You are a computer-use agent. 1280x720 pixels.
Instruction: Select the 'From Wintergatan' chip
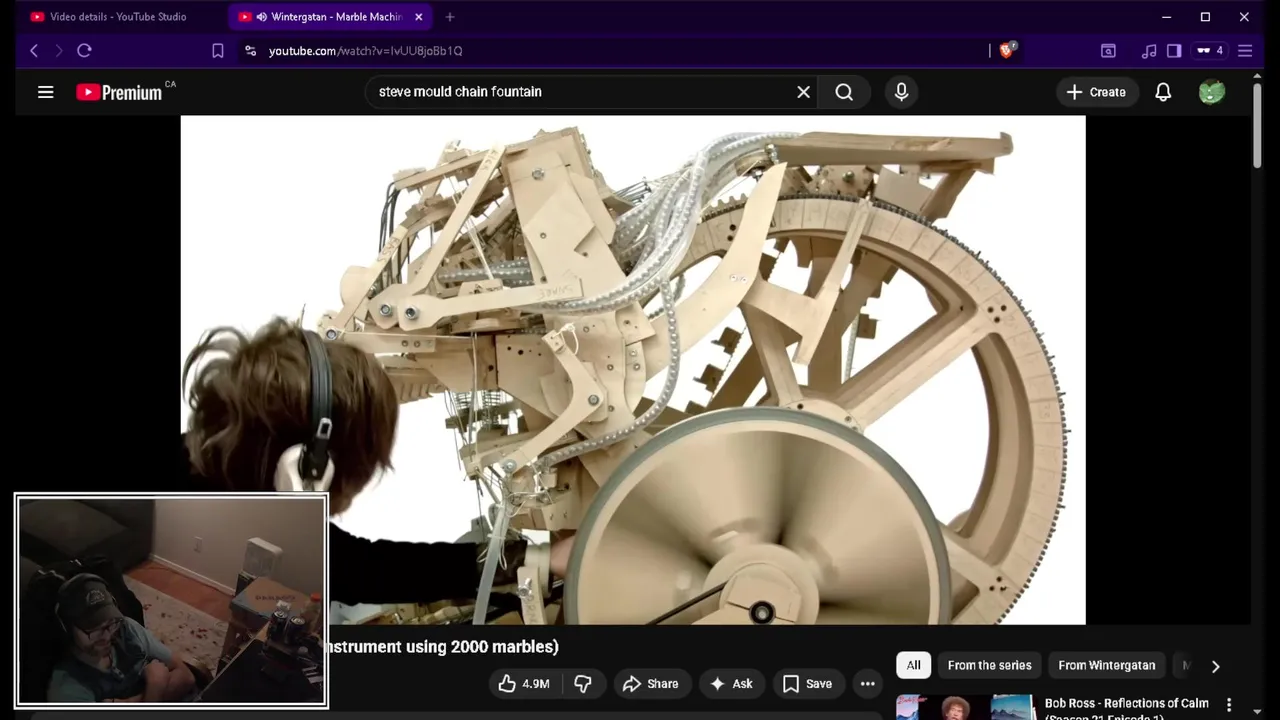(x=1107, y=665)
